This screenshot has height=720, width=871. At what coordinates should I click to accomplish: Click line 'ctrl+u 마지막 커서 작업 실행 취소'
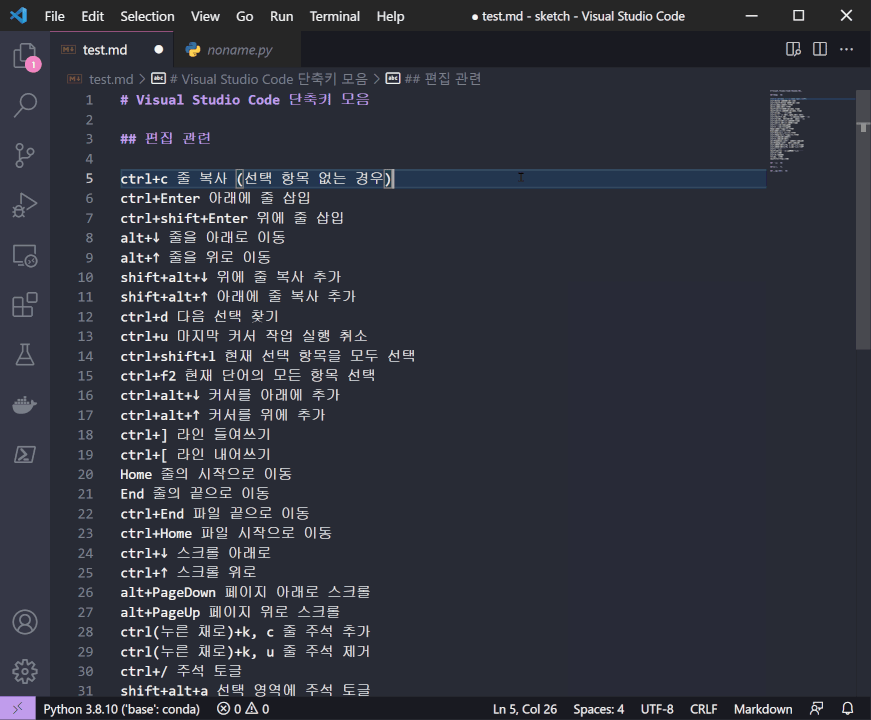244,336
